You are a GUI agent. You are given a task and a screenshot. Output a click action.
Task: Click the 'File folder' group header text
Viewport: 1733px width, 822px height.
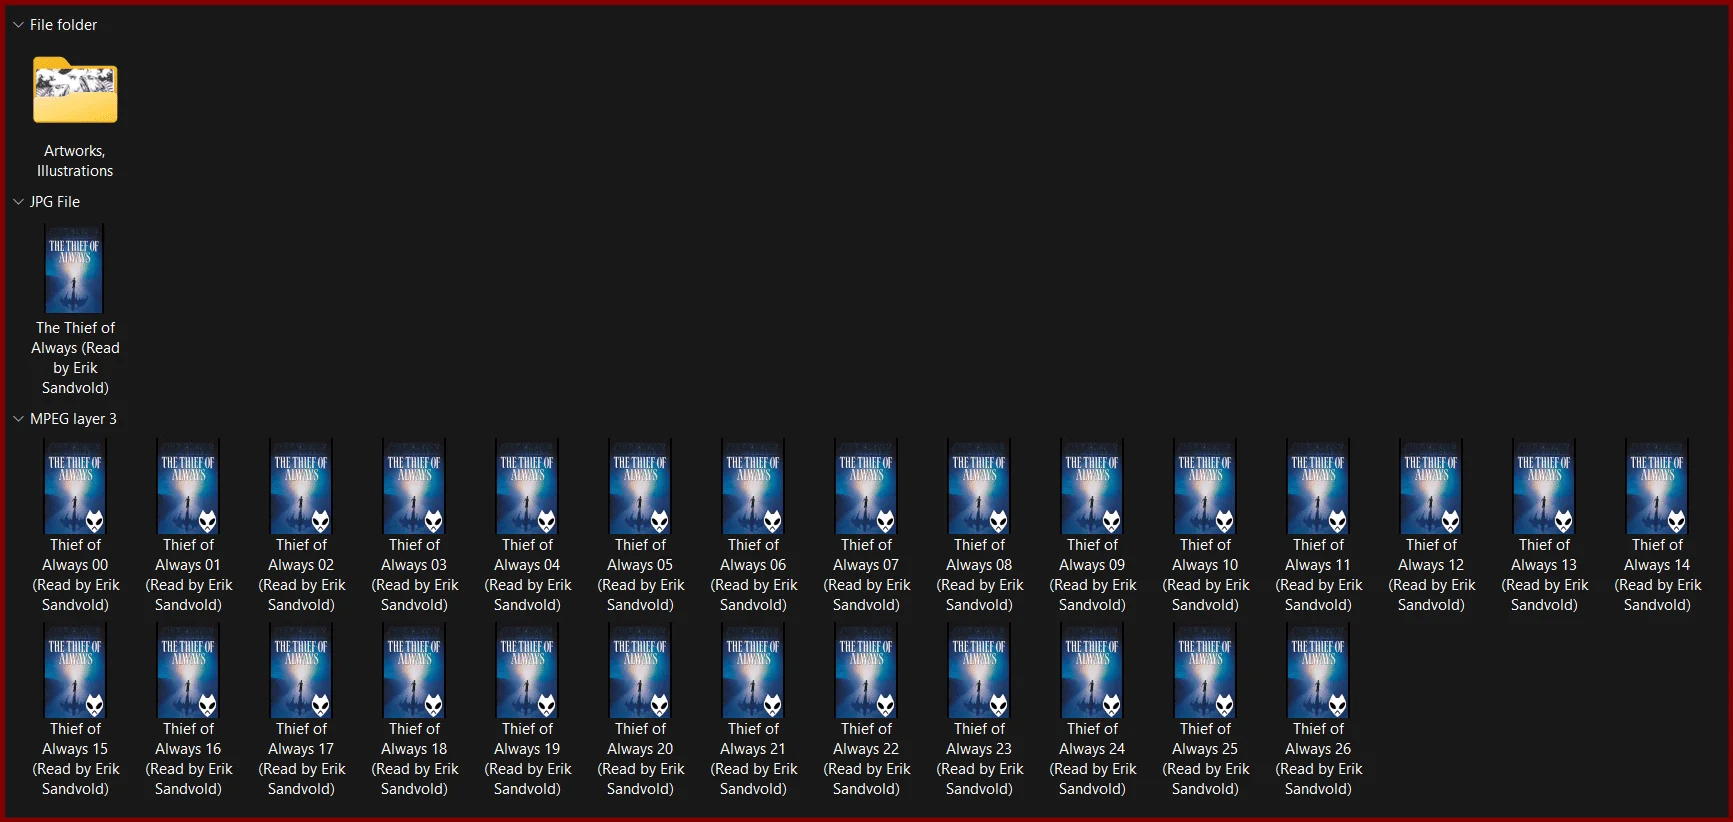tap(64, 25)
